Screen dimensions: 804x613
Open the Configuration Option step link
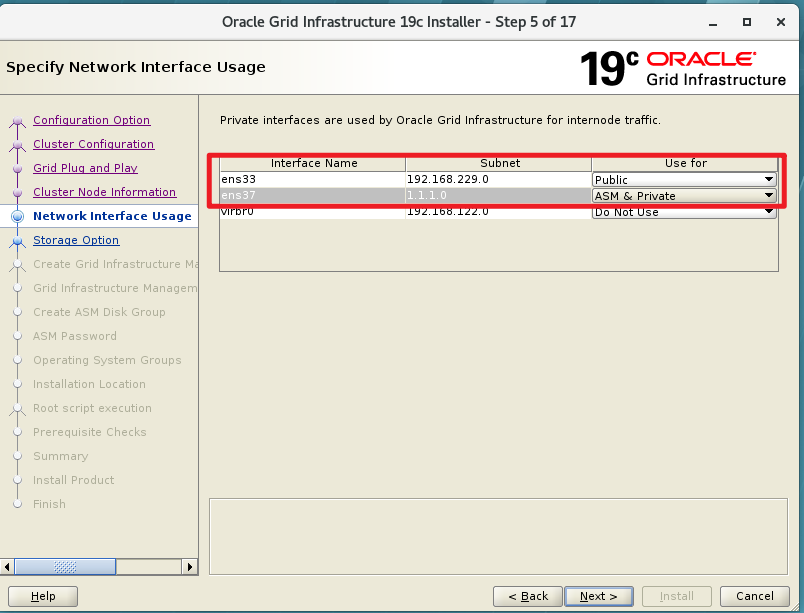coord(91,120)
